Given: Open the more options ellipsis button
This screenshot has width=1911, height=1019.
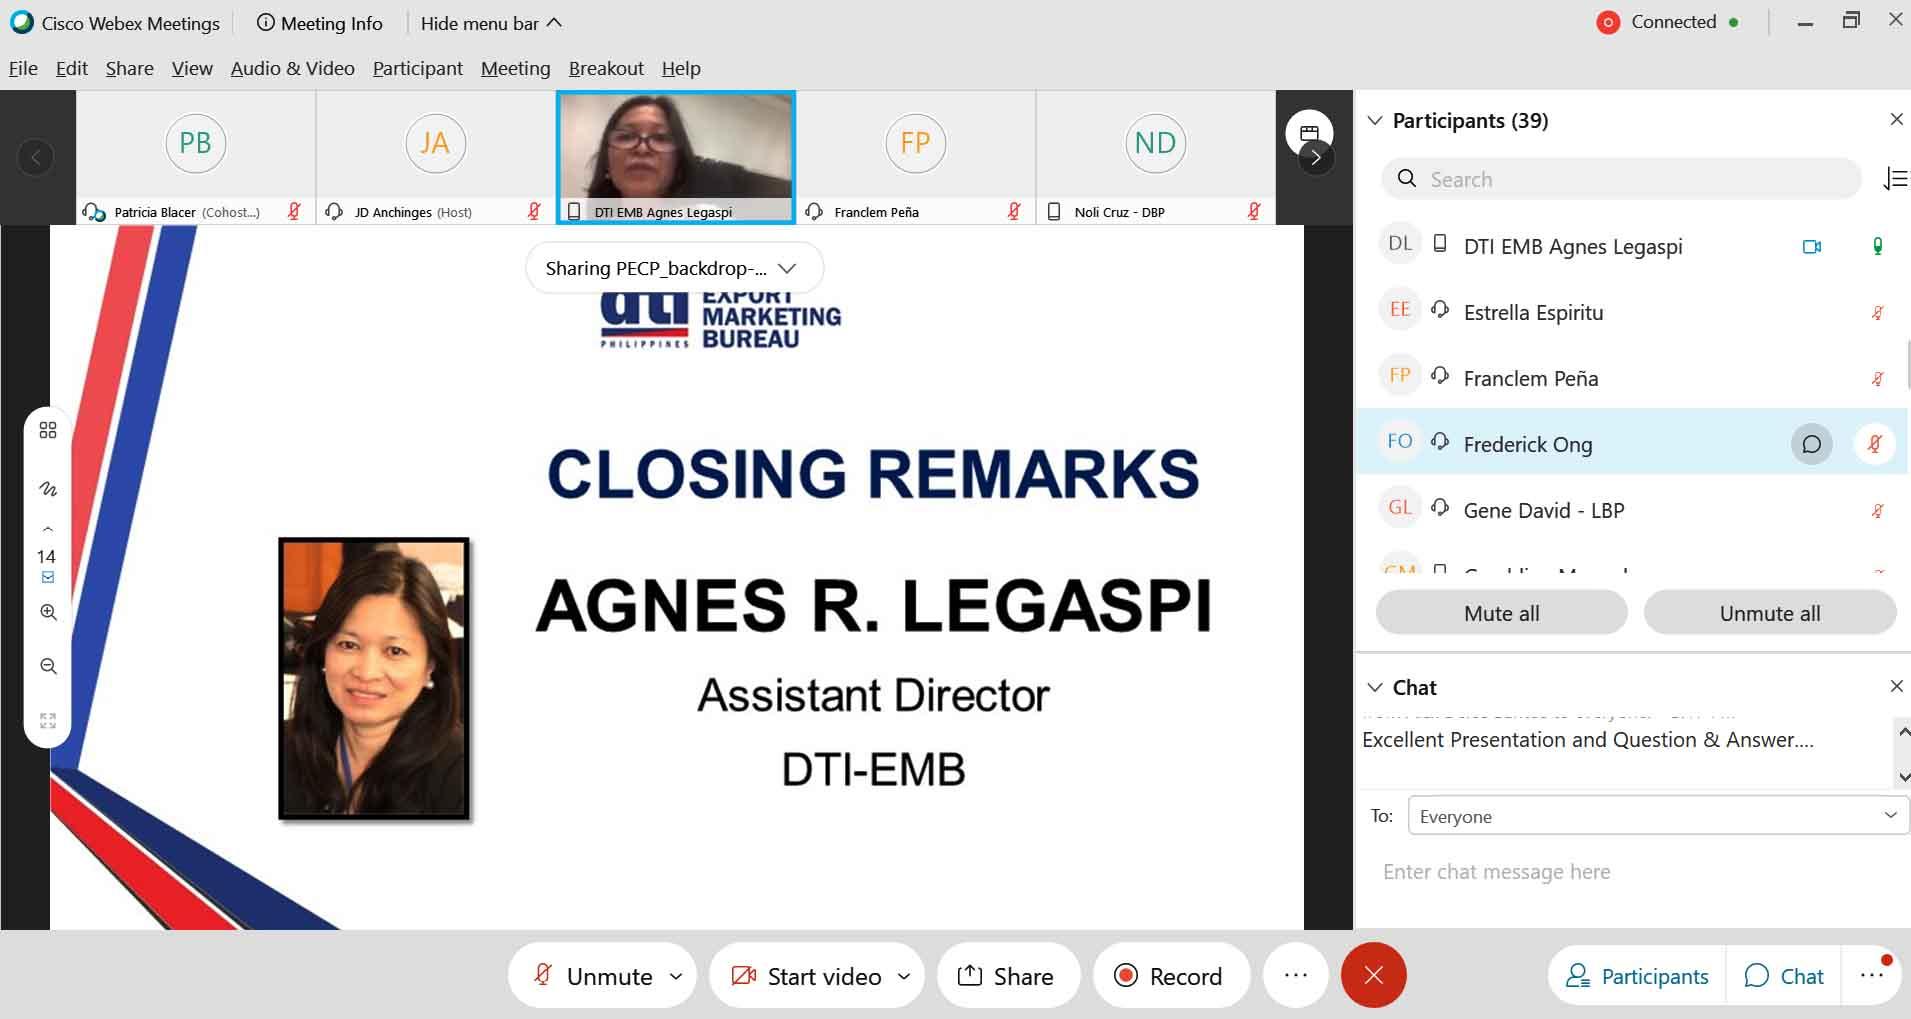Looking at the screenshot, I should 1295,975.
